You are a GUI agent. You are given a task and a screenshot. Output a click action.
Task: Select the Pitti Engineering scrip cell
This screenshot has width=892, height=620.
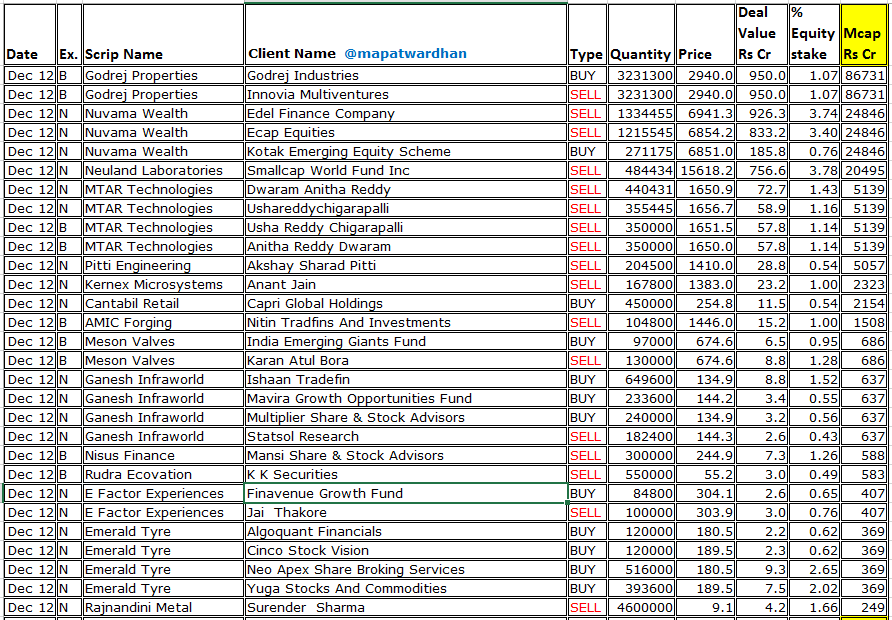tap(163, 266)
